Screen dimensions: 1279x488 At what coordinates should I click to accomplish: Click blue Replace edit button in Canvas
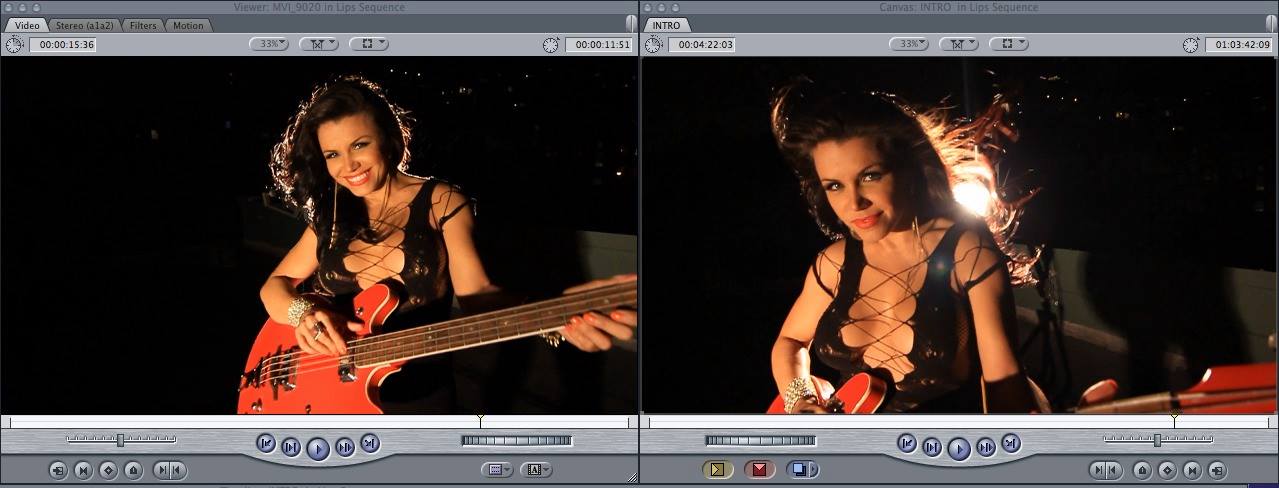(x=801, y=469)
